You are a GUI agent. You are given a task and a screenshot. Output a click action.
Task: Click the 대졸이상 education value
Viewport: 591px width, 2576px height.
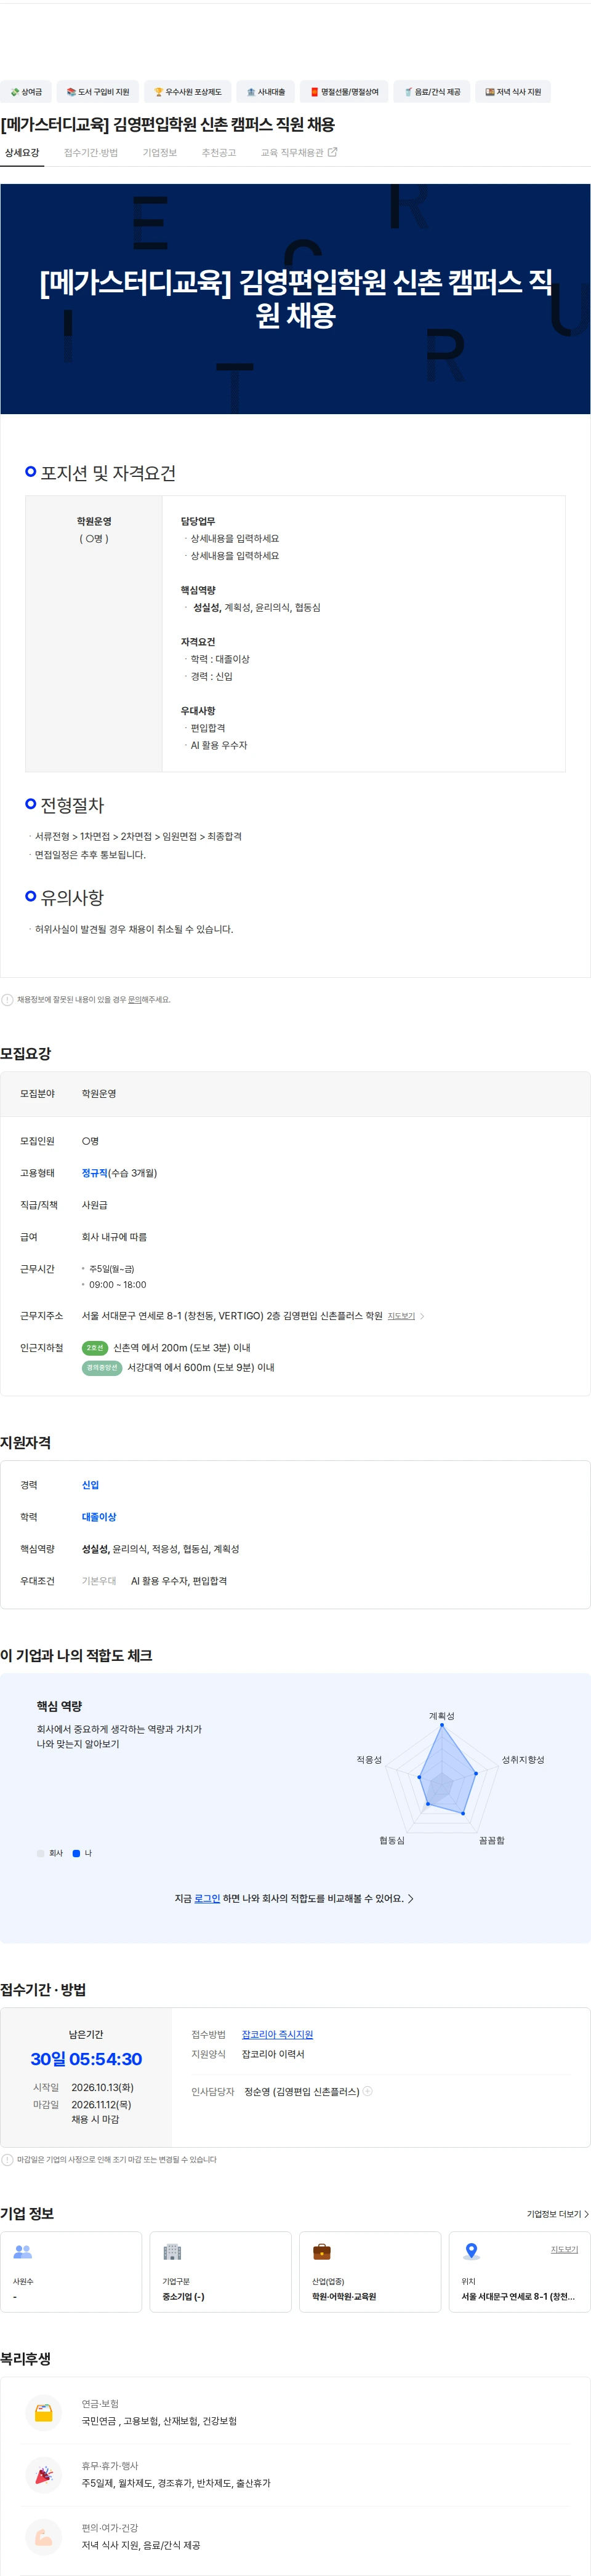point(99,1517)
